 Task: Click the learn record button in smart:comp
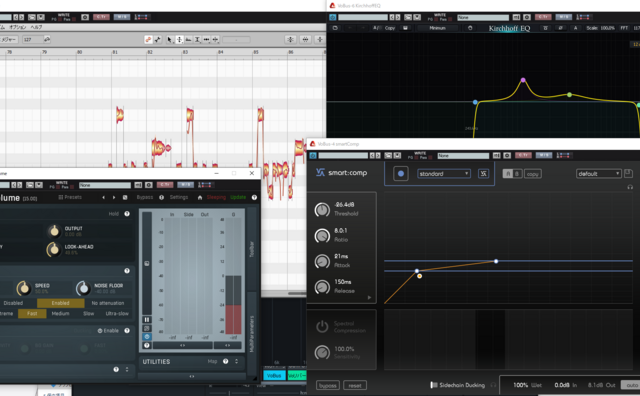pos(401,174)
